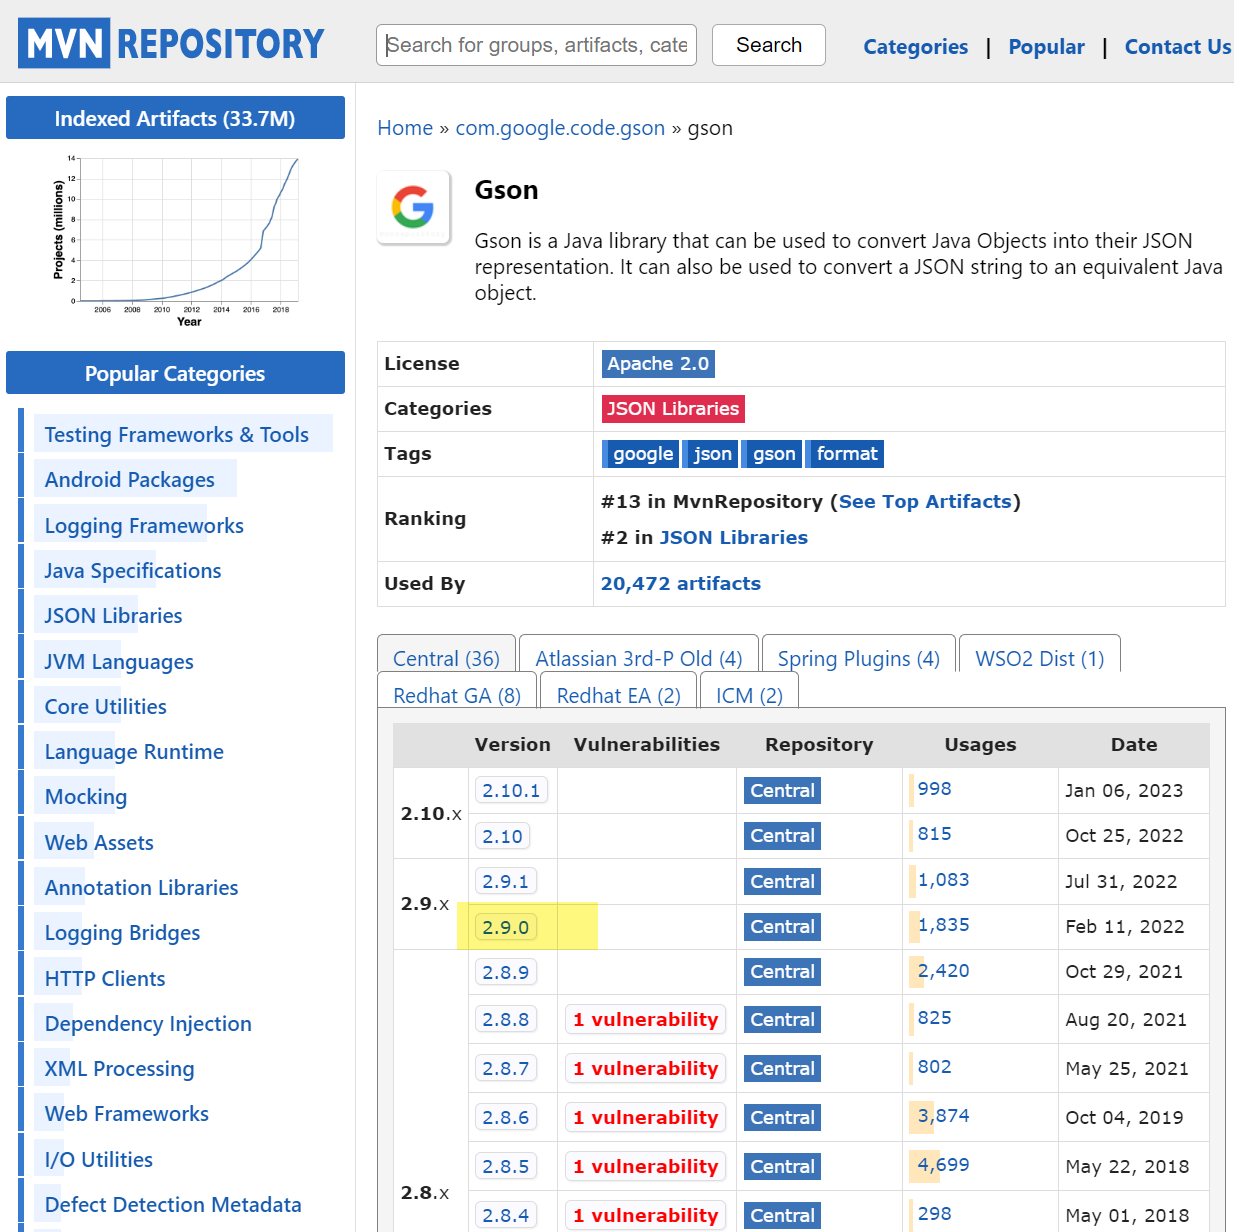
Task: Click the MVN Repository logo
Action: pyautogui.click(x=171, y=43)
